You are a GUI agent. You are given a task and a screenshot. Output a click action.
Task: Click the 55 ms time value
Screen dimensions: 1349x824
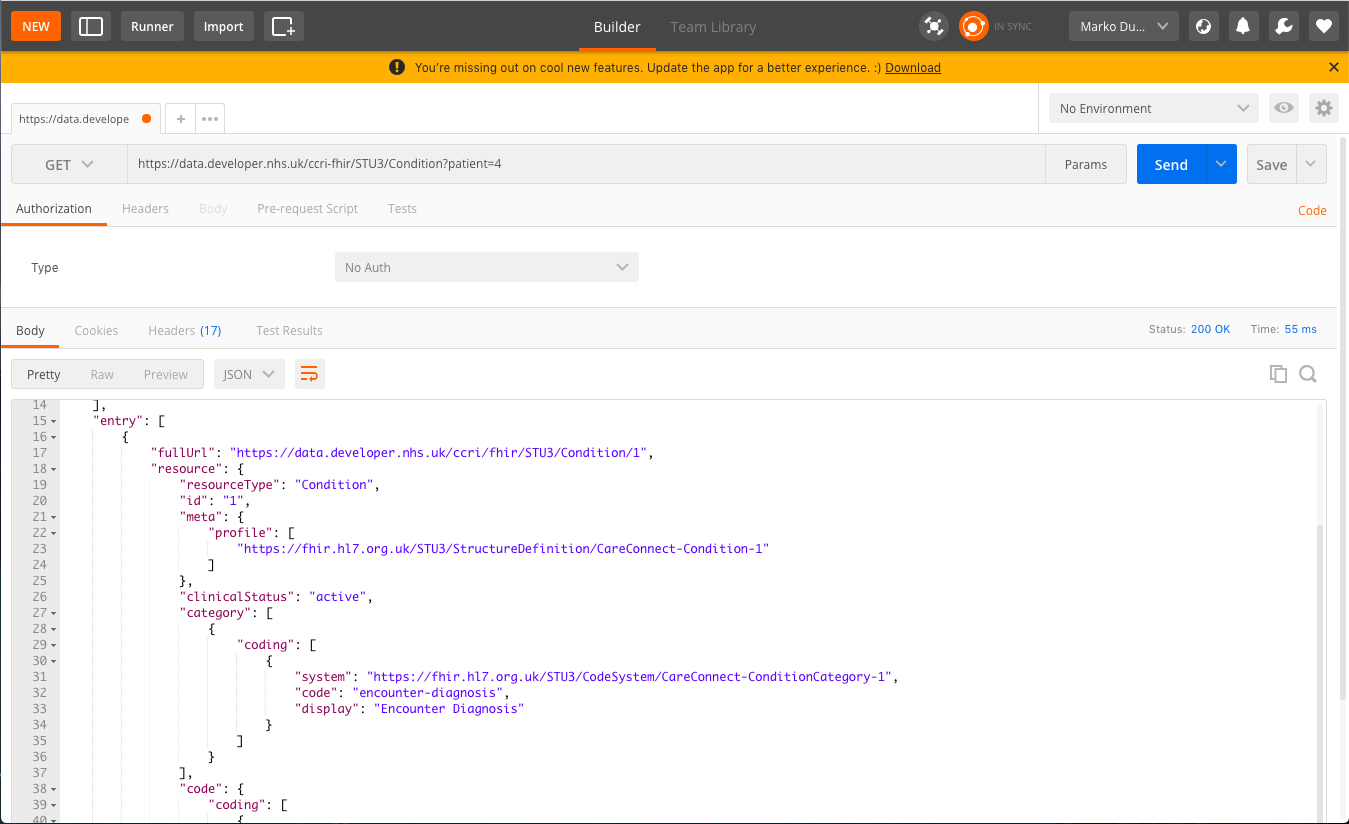point(1300,329)
